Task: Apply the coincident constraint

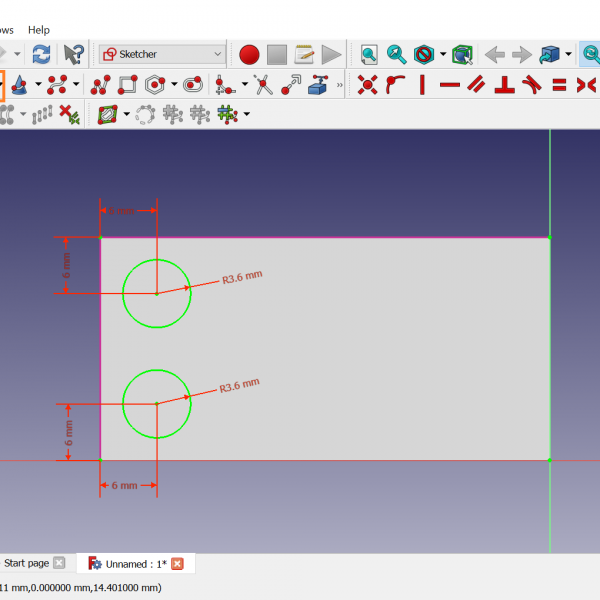Action: coord(368,85)
